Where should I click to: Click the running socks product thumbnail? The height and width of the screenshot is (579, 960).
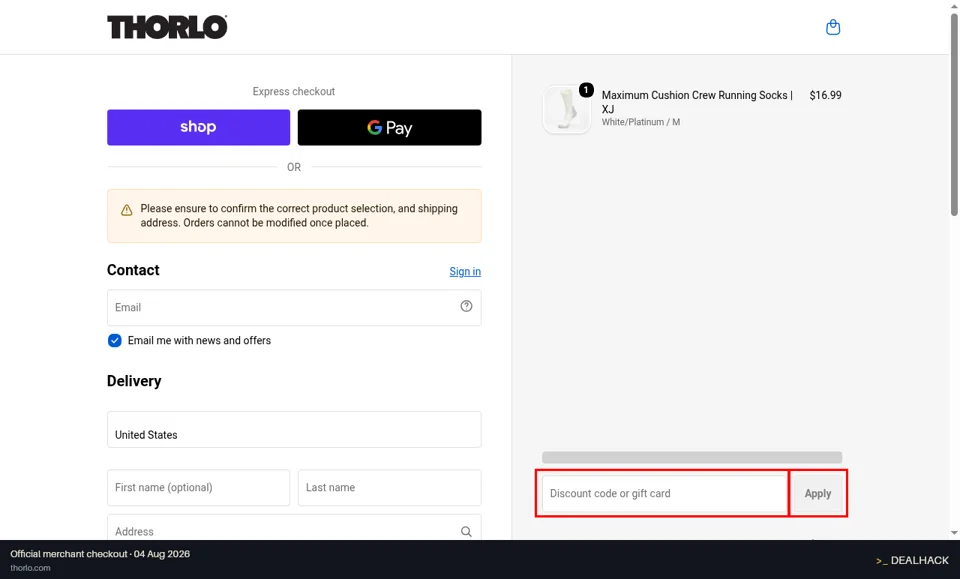pyautogui.click(x=567, y=108)
